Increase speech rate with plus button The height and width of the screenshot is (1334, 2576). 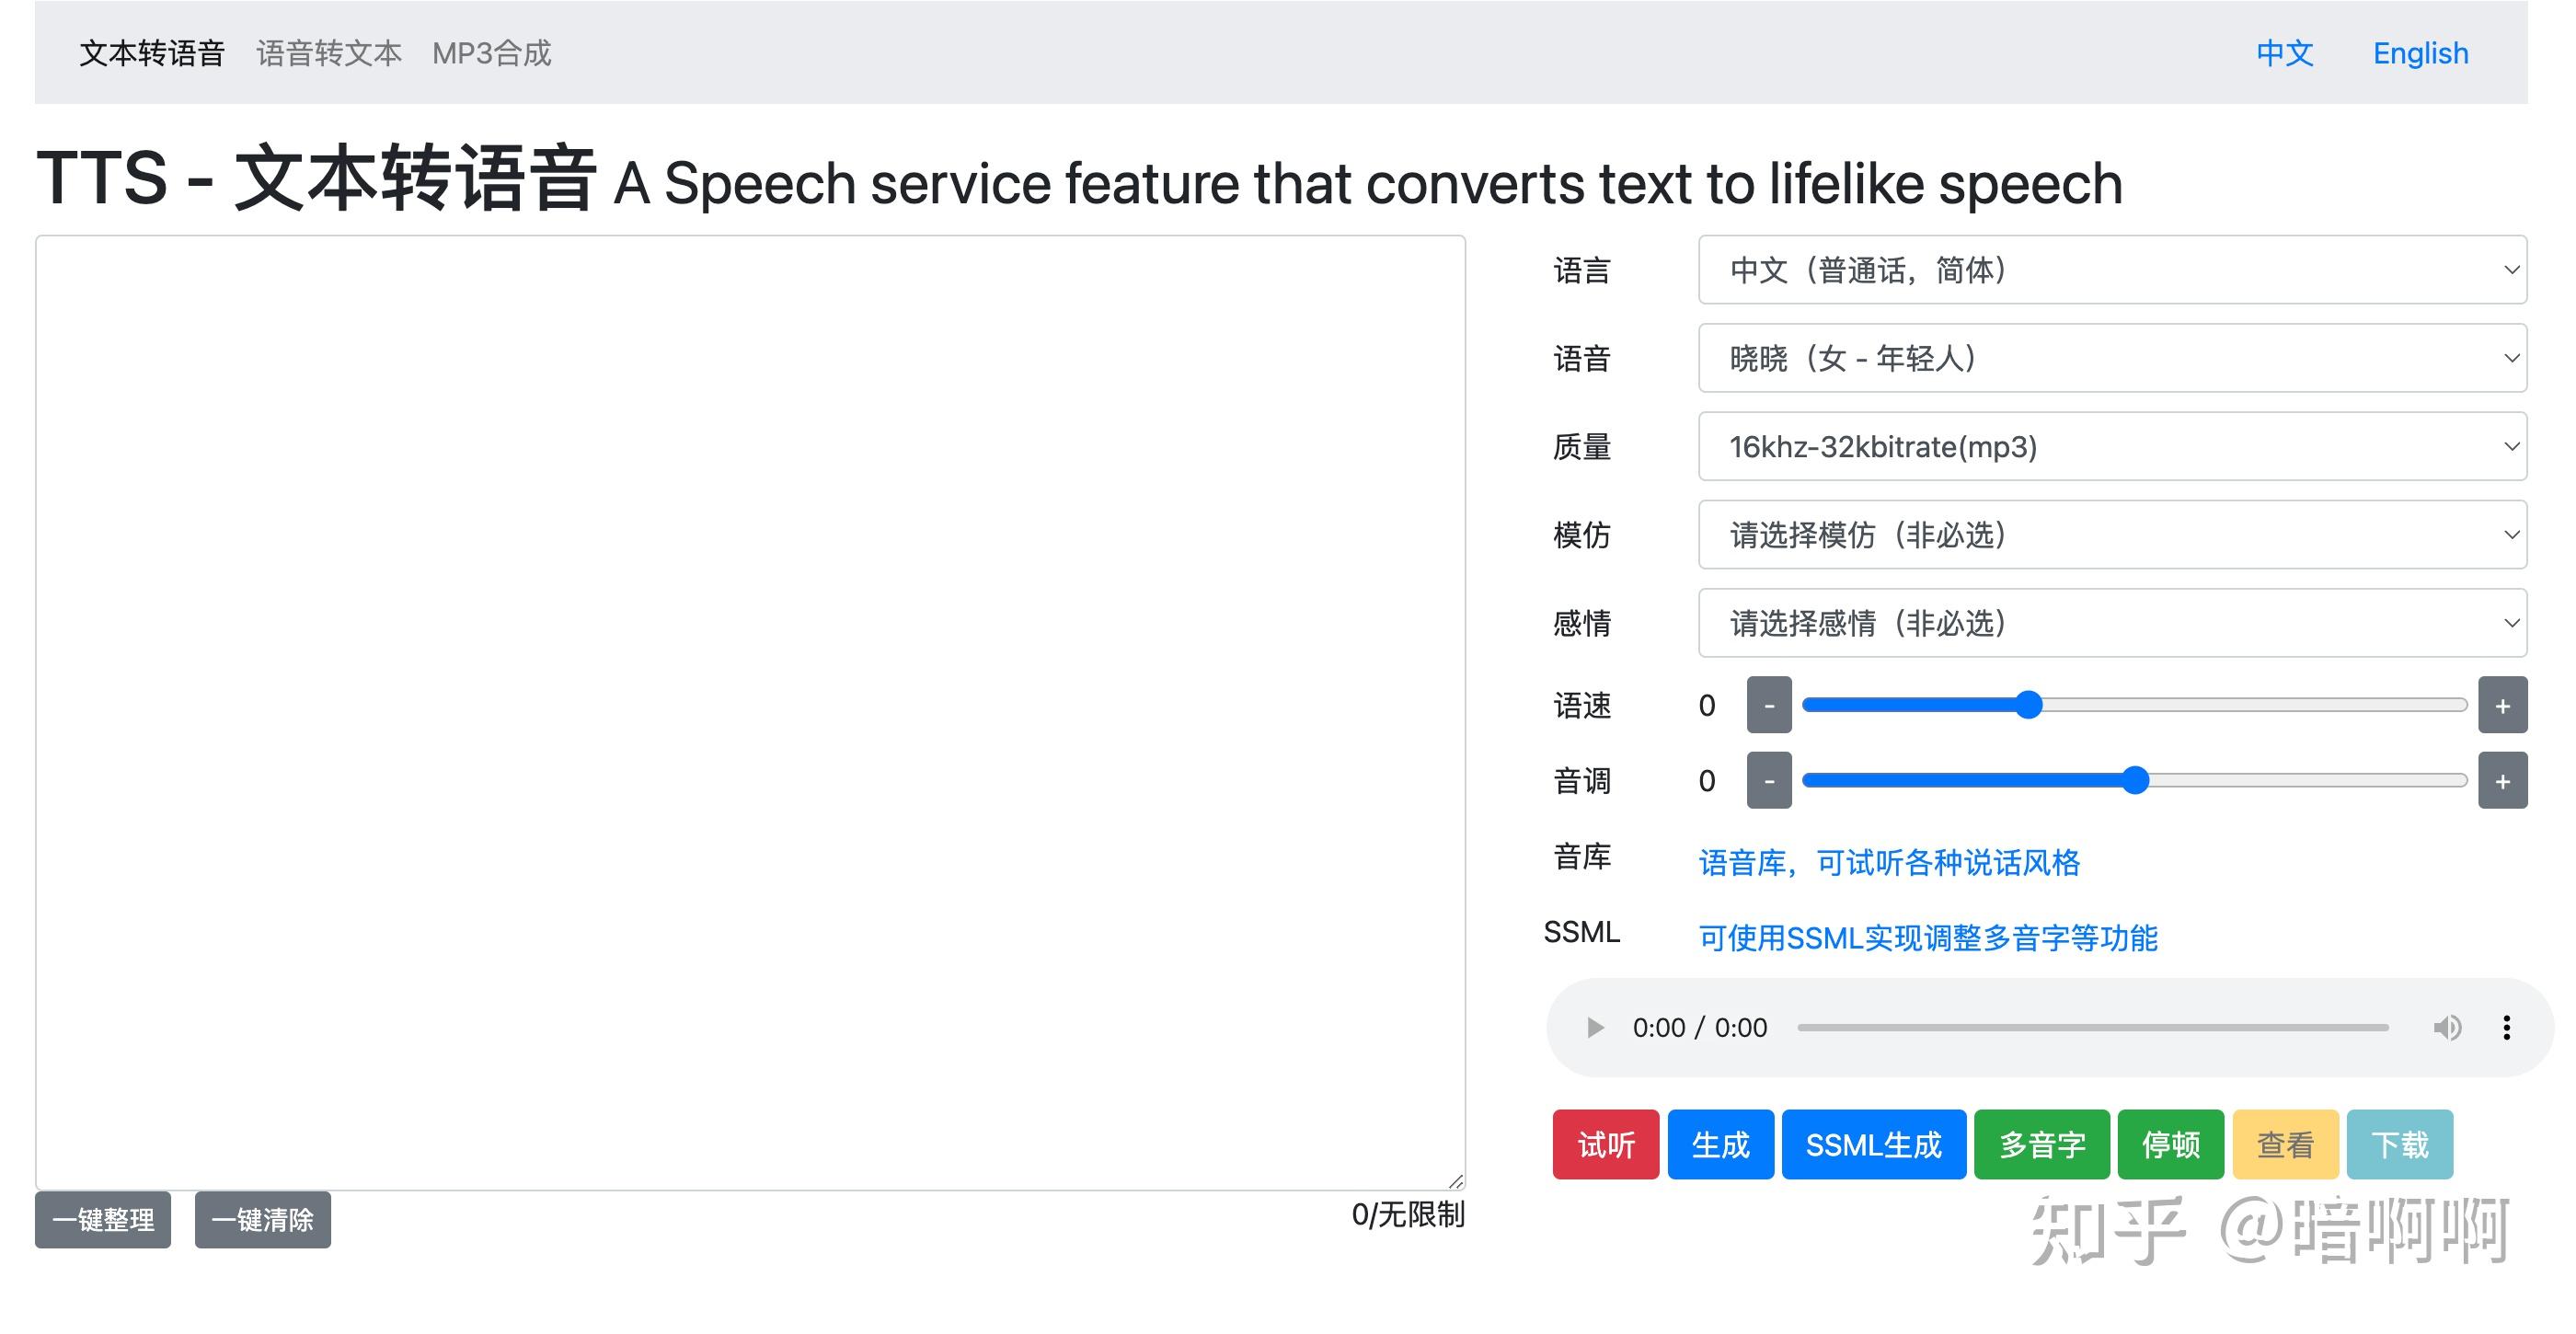[x=2502, y=706]
